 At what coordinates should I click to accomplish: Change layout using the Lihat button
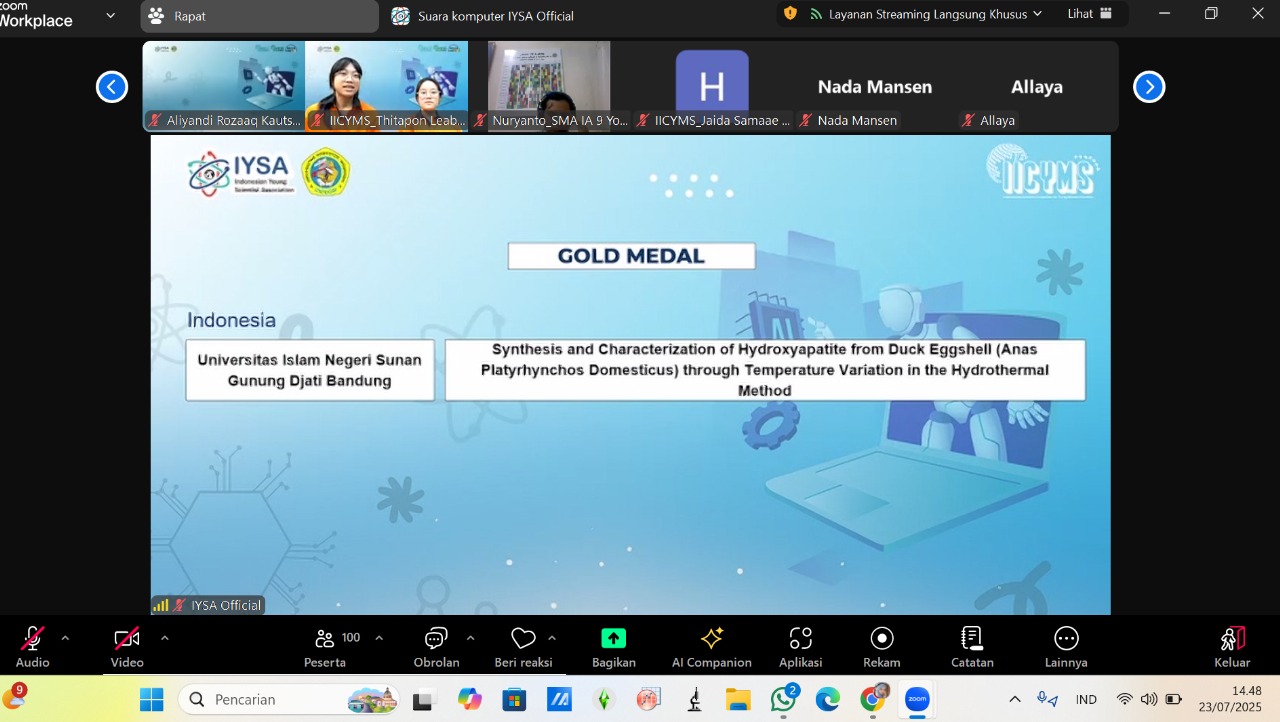(1089, 14)
